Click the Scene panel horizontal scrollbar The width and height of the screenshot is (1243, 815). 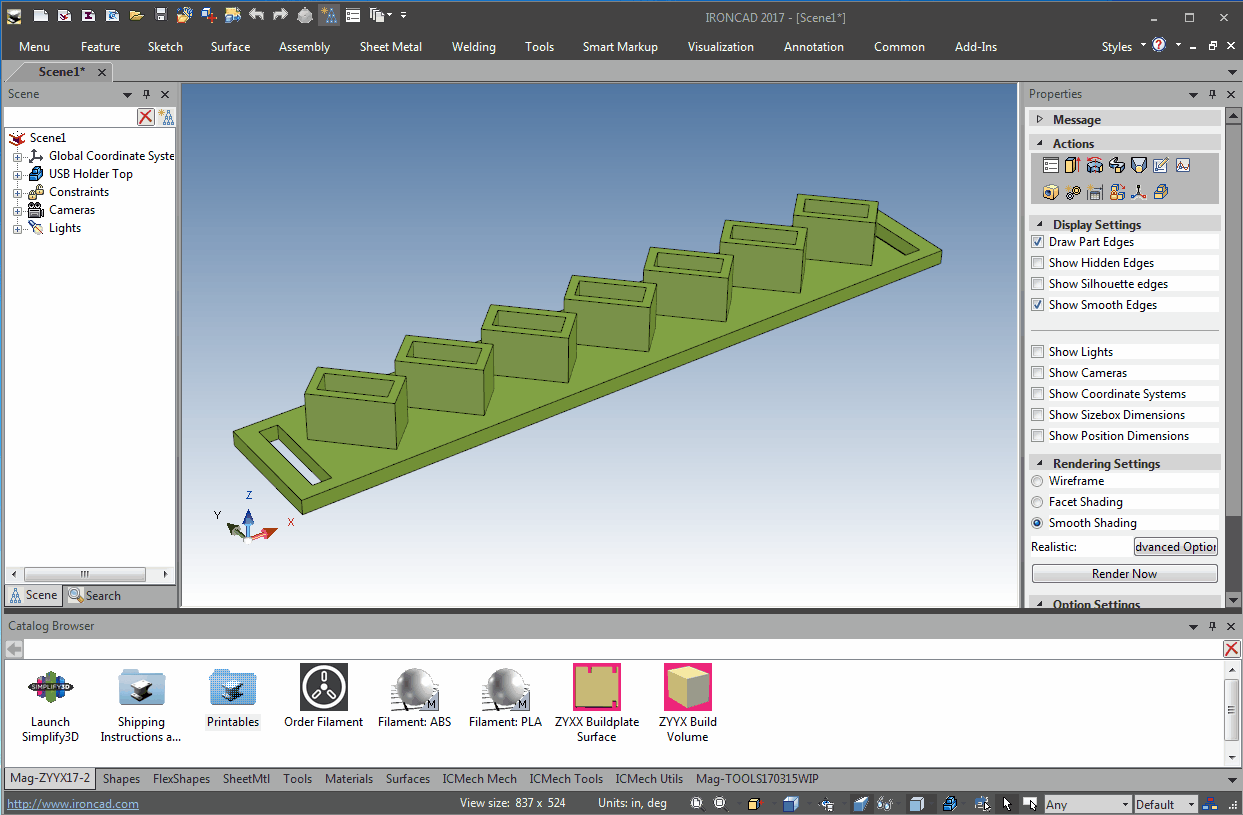pos(85,574)
